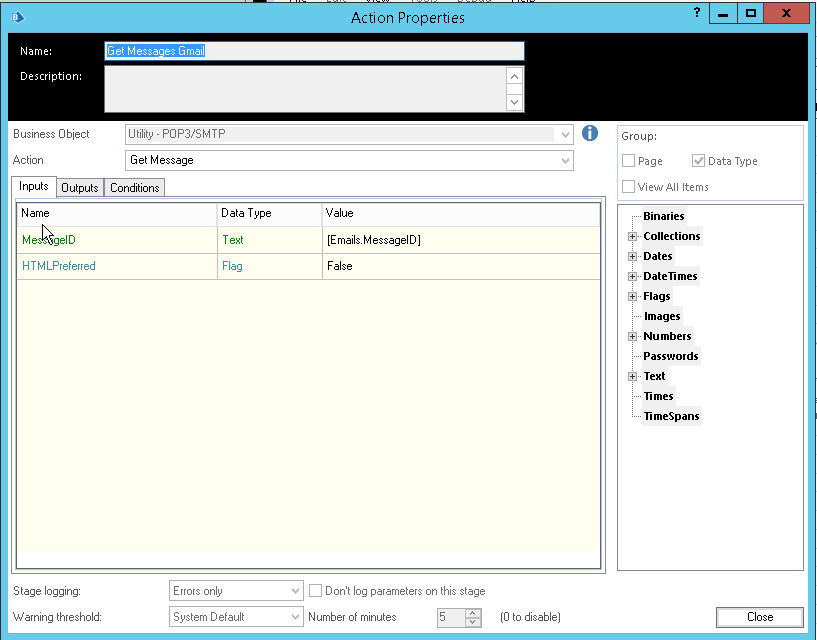Switch to the Outputs tab
817x640 pixels.
(80, 188)
